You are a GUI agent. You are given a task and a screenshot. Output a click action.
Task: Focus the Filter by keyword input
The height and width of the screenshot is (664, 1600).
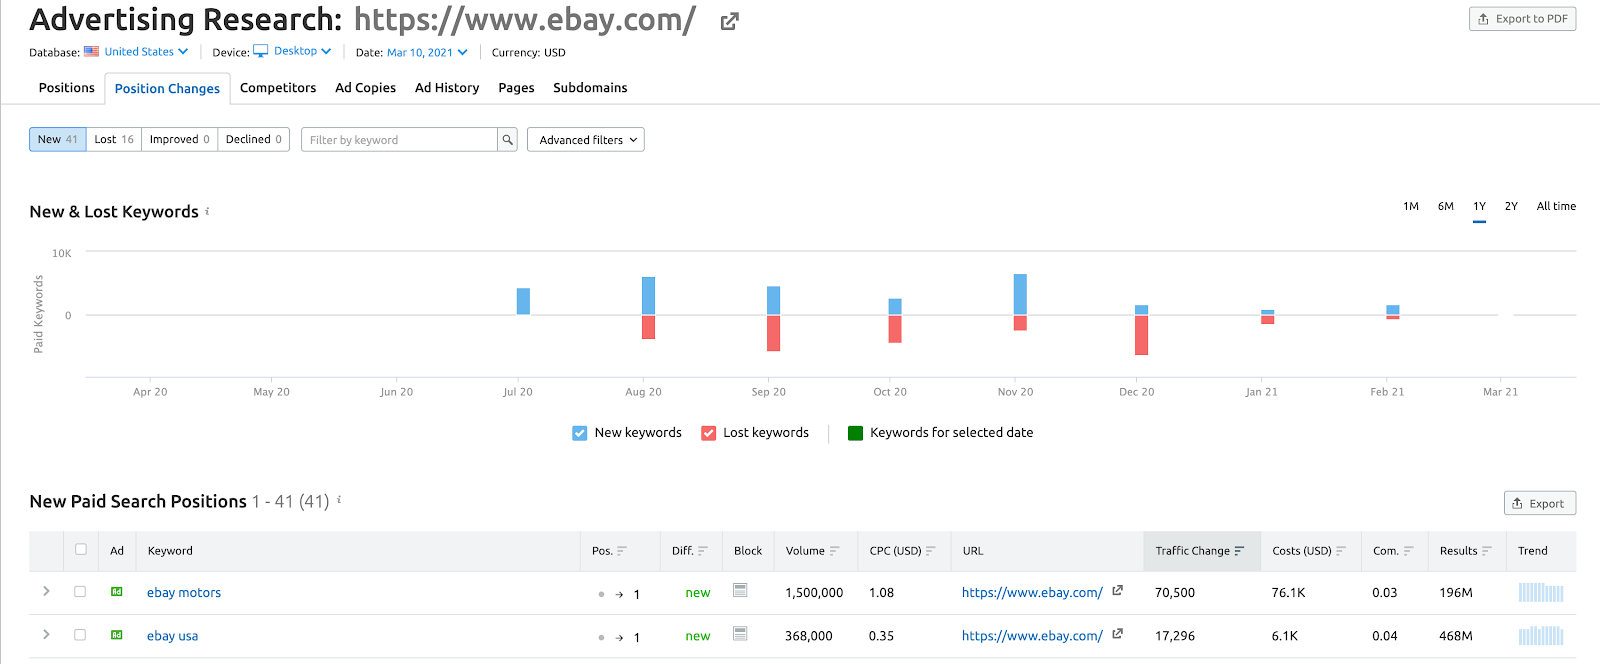[399, 140]
